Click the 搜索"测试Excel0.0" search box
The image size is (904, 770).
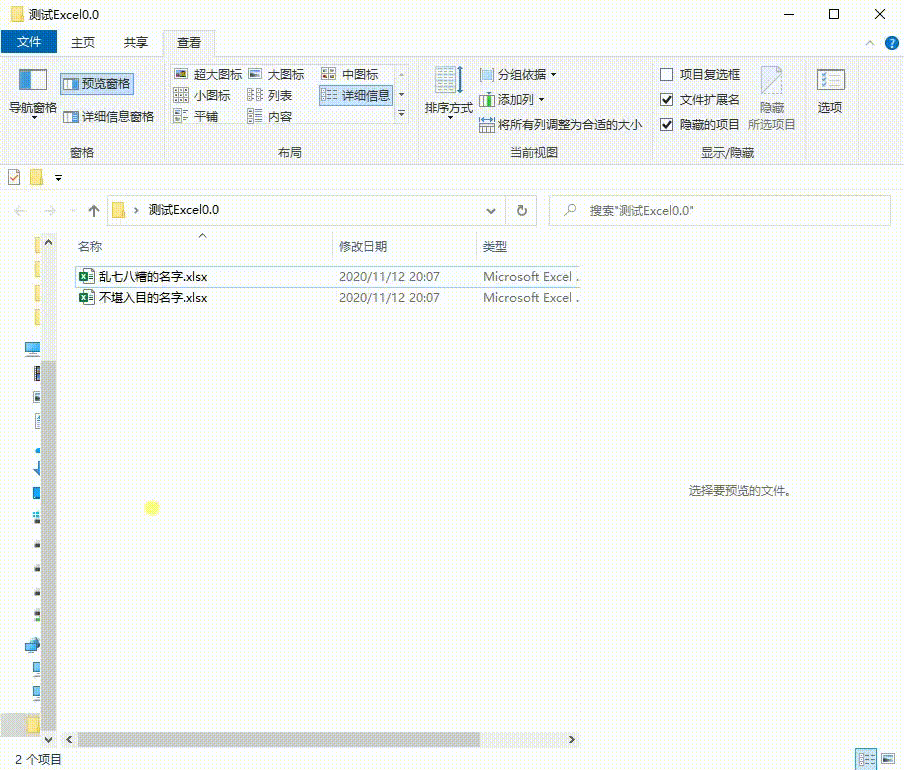click(x=720, y=210)
